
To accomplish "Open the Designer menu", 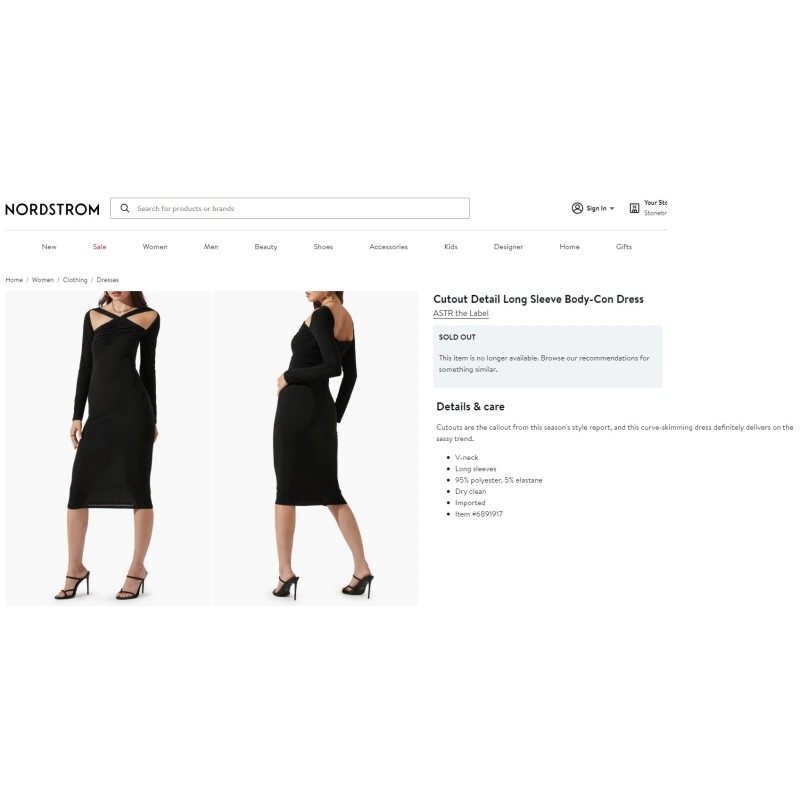I will click(508, 246).
